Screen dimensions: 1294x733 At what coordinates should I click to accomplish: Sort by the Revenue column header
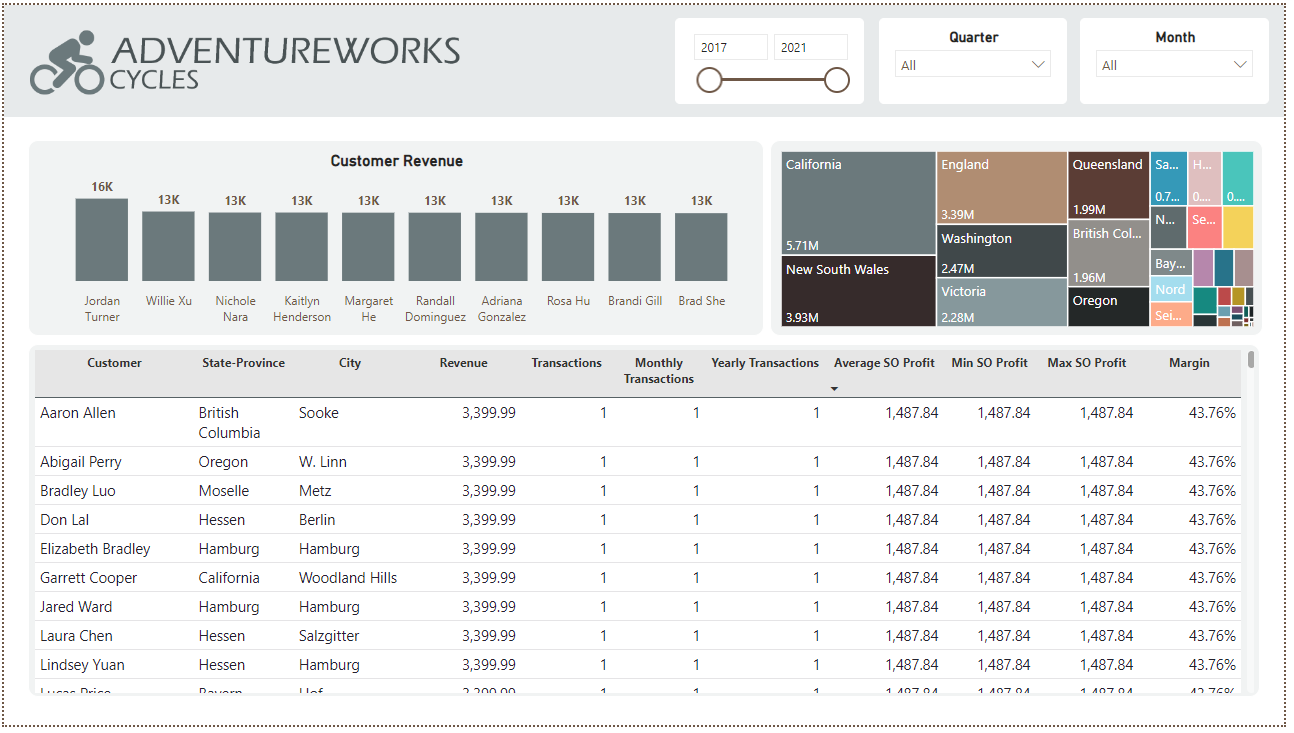point(463,363)
